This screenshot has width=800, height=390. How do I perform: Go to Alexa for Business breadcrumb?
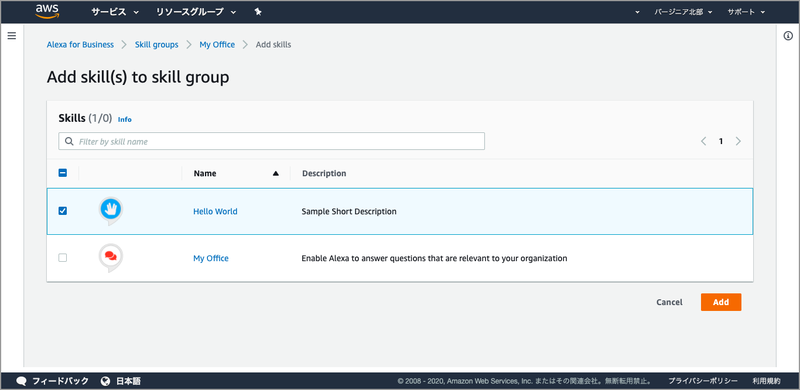(80, 44)
